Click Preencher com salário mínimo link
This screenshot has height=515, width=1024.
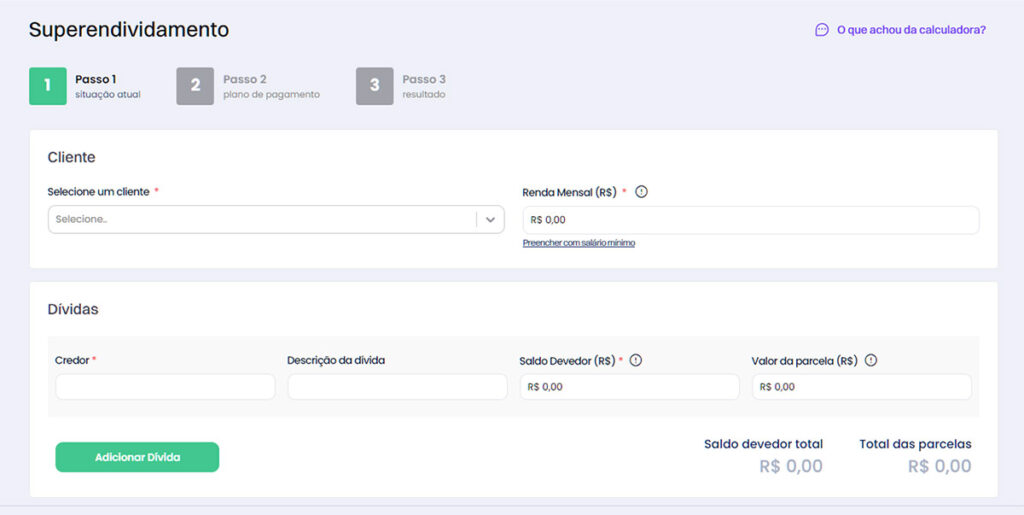click(578, 243)
